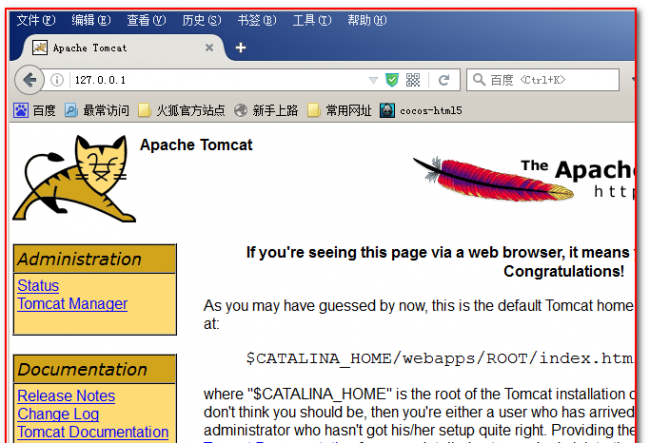Open the 文件 menu
Image resolution: width=650 pixels, height=443 pixels.
[36, 20]
